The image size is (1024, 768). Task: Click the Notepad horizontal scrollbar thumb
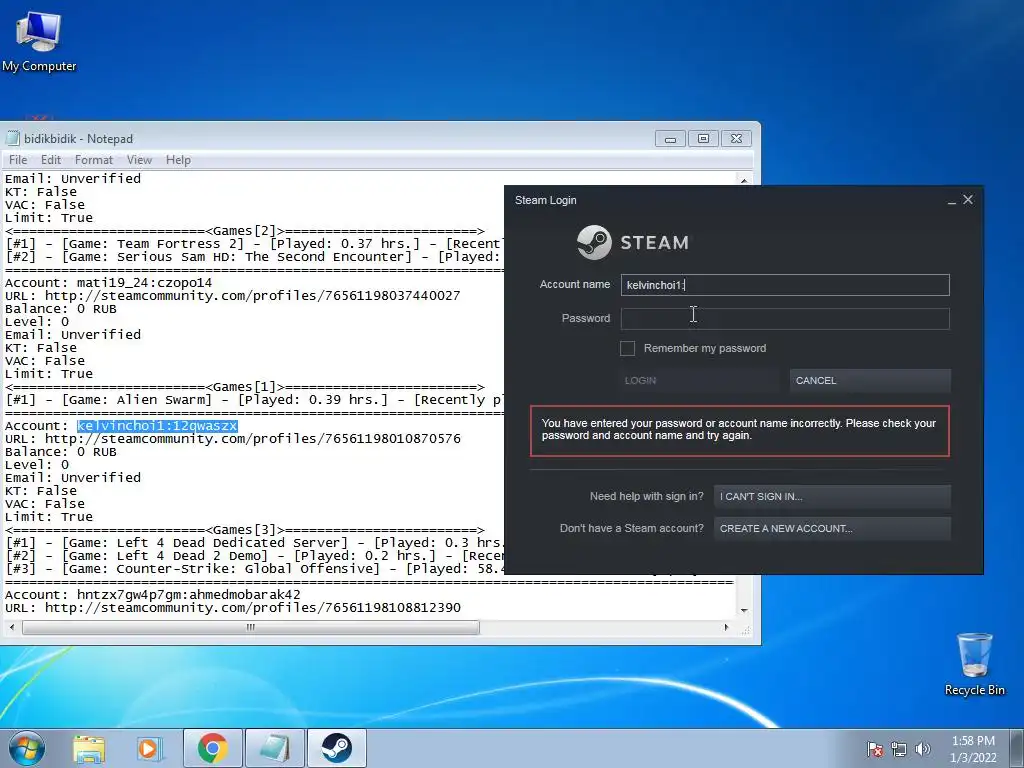251,628
